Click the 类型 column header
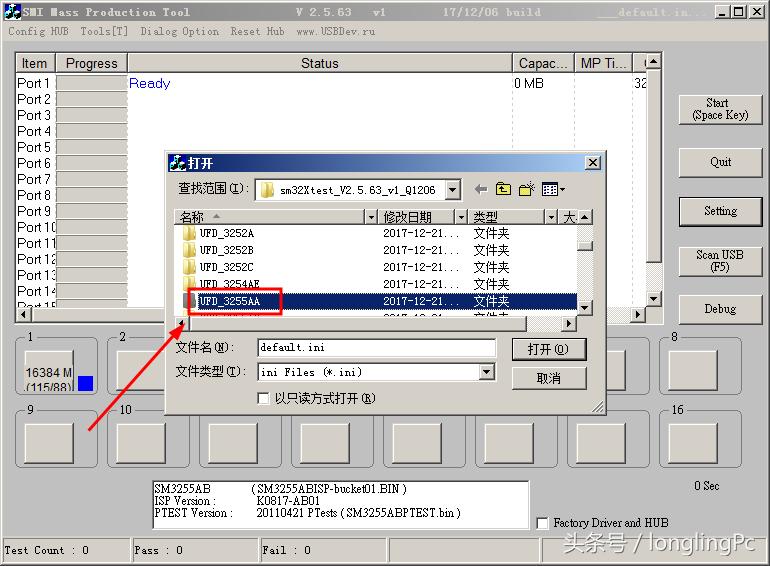The width and height of the screenshot is (770, 566). coord(506,217)
